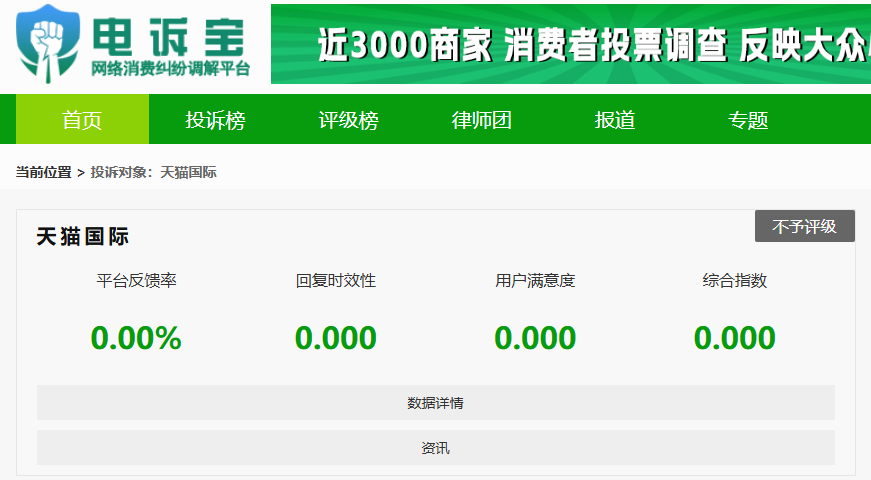The width and height of the screenshot is (871, 480).
Task: Select the 回复时效性 label
Action: click(x=336, y=281)
